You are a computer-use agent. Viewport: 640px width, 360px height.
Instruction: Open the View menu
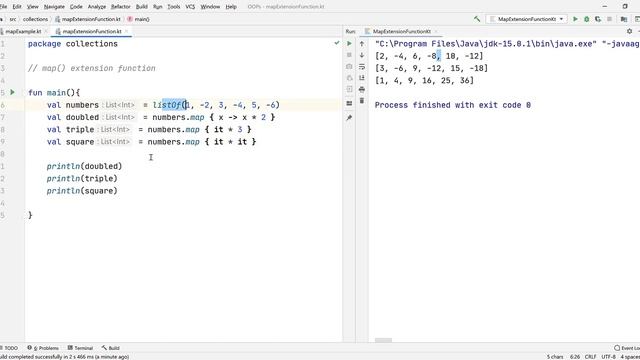pyautogui.click(x=32, y=7)
